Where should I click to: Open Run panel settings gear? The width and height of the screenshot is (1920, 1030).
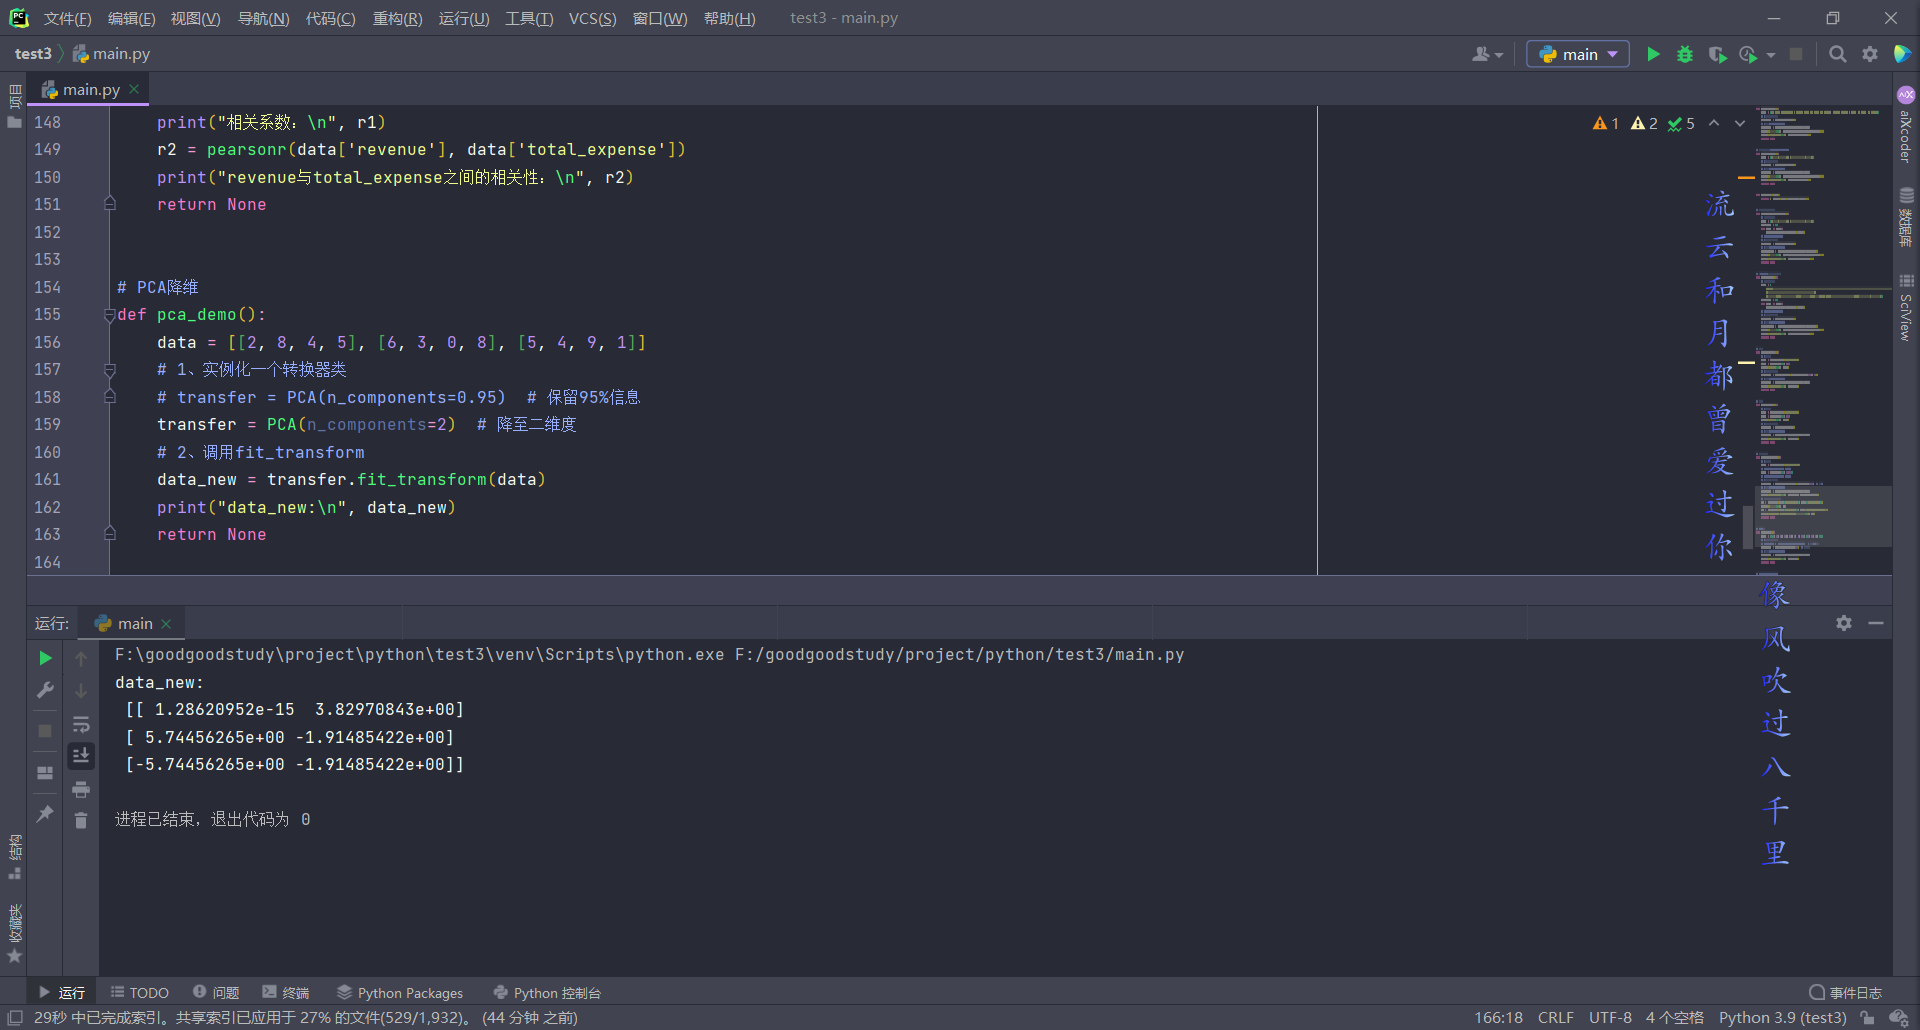point(1844,623)
